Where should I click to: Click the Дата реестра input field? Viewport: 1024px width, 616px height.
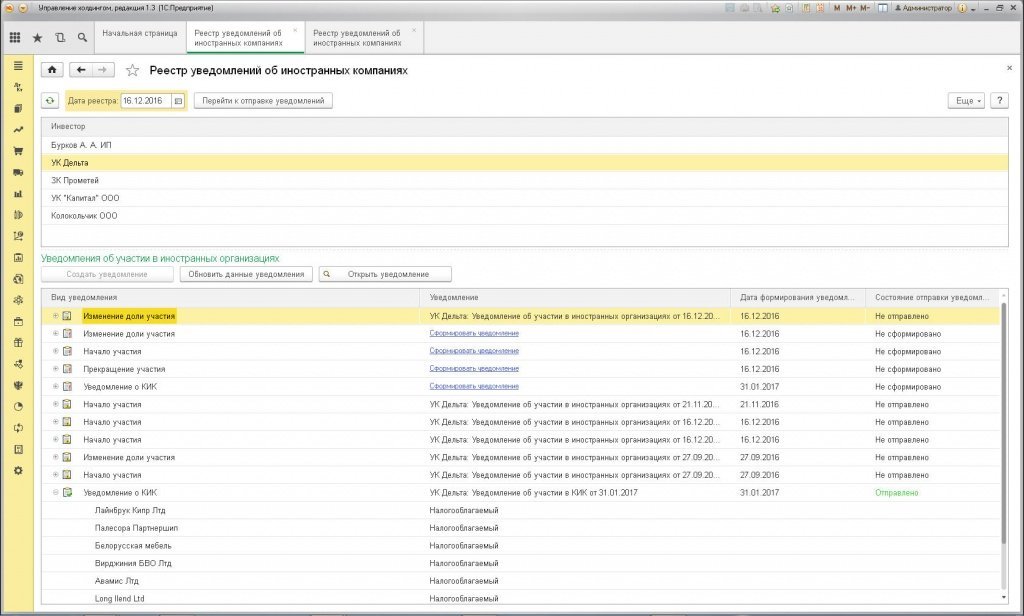click(x=146, y=101)
